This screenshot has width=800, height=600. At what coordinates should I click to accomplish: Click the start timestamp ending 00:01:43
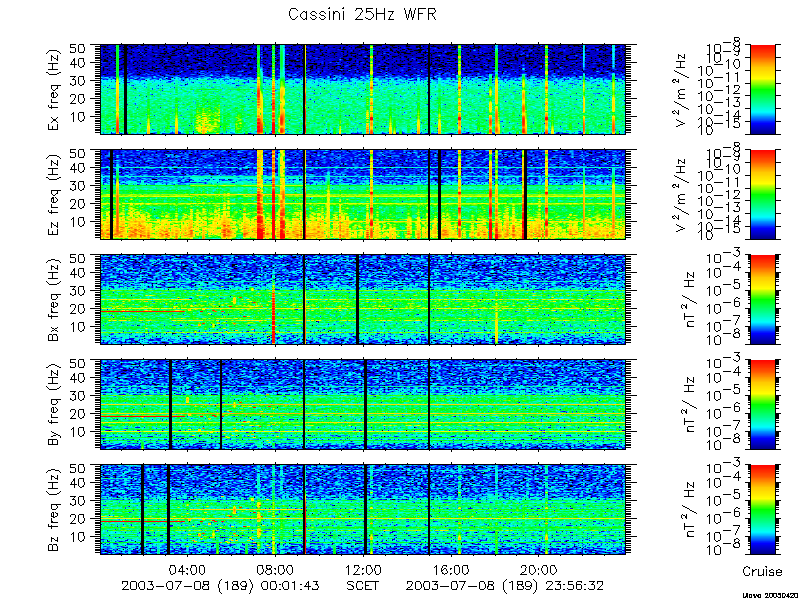(220, 586)
